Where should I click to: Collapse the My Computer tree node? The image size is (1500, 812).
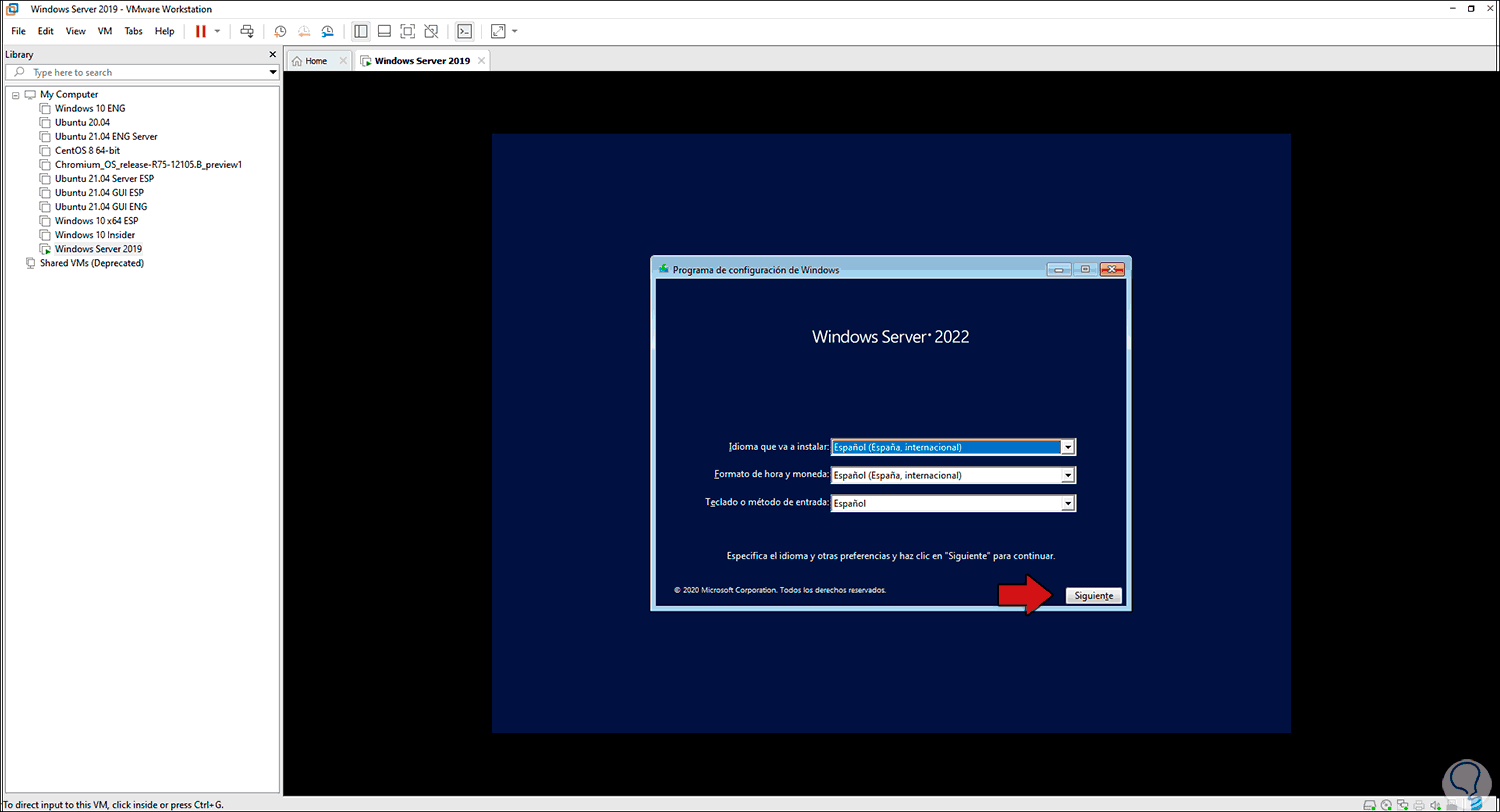tap(15, 94)
